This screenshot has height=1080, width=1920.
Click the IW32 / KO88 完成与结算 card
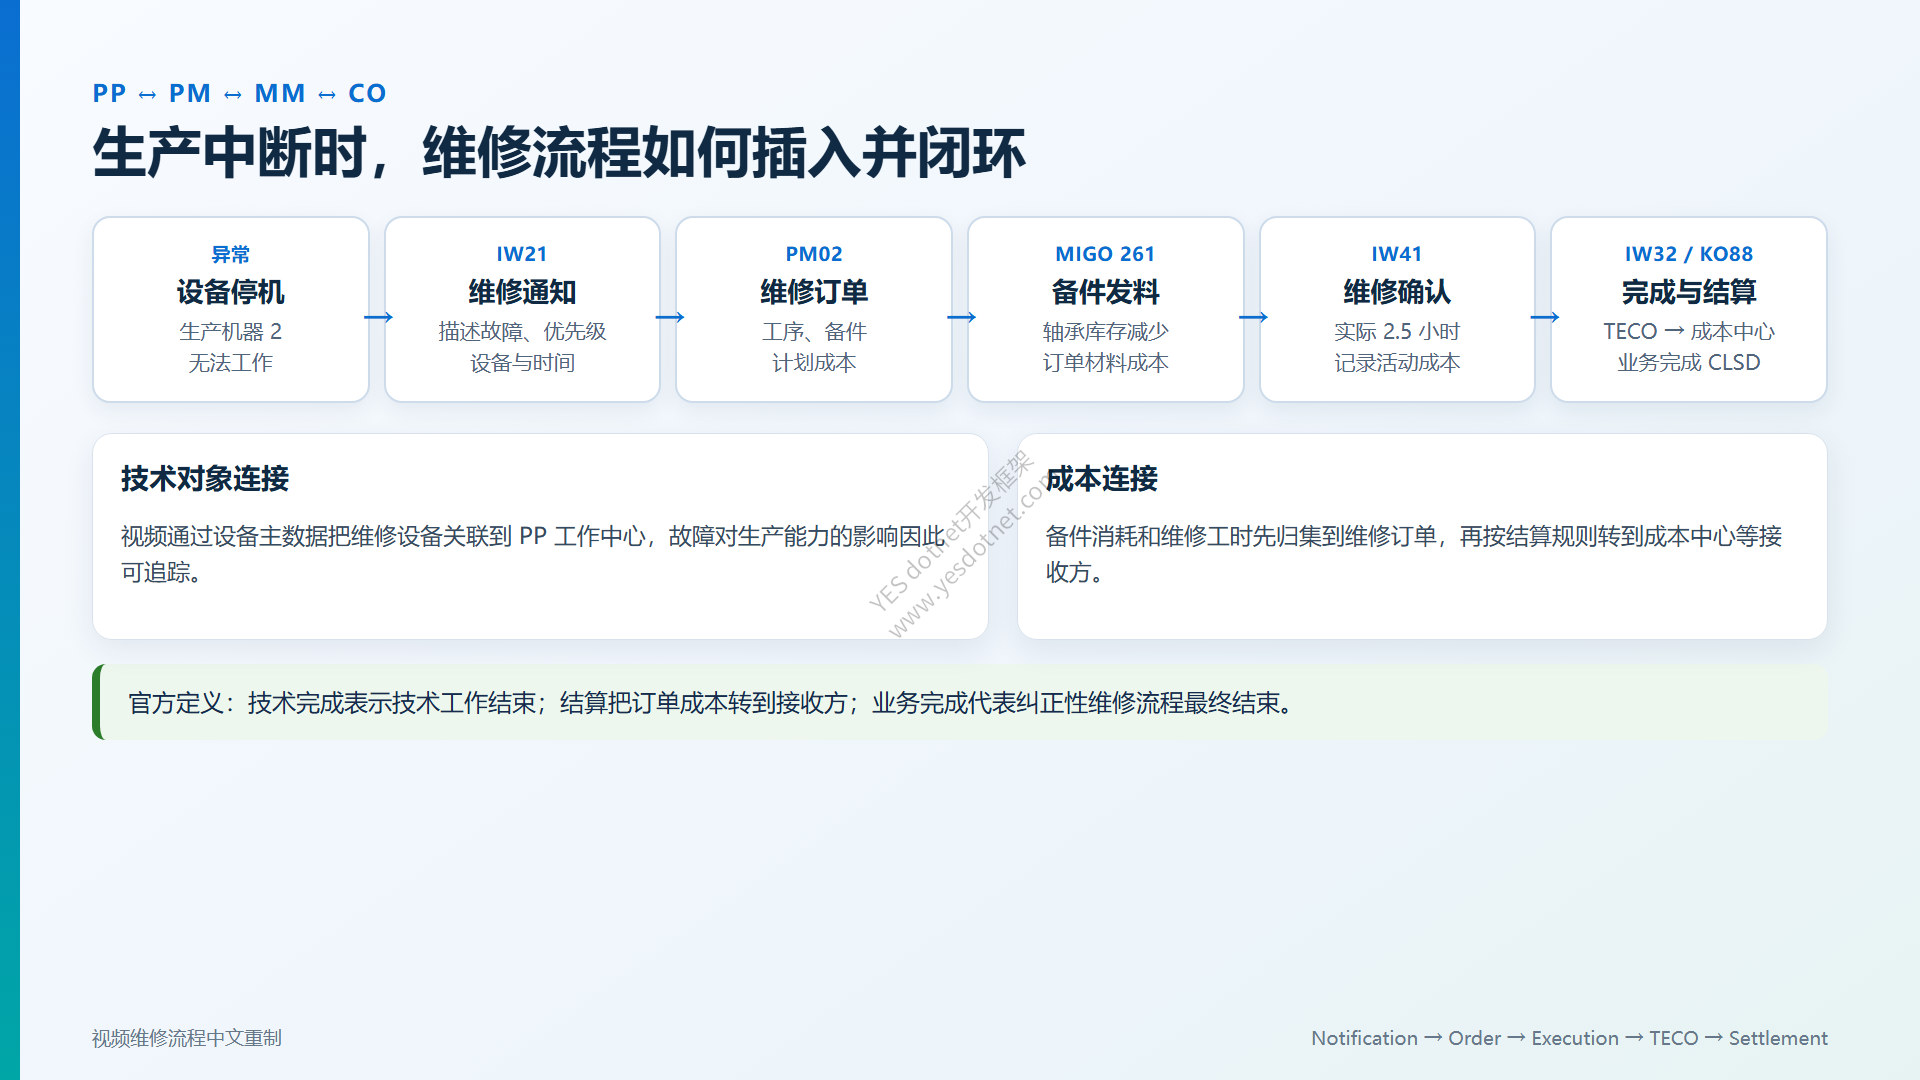click(x=1689, y=310)
